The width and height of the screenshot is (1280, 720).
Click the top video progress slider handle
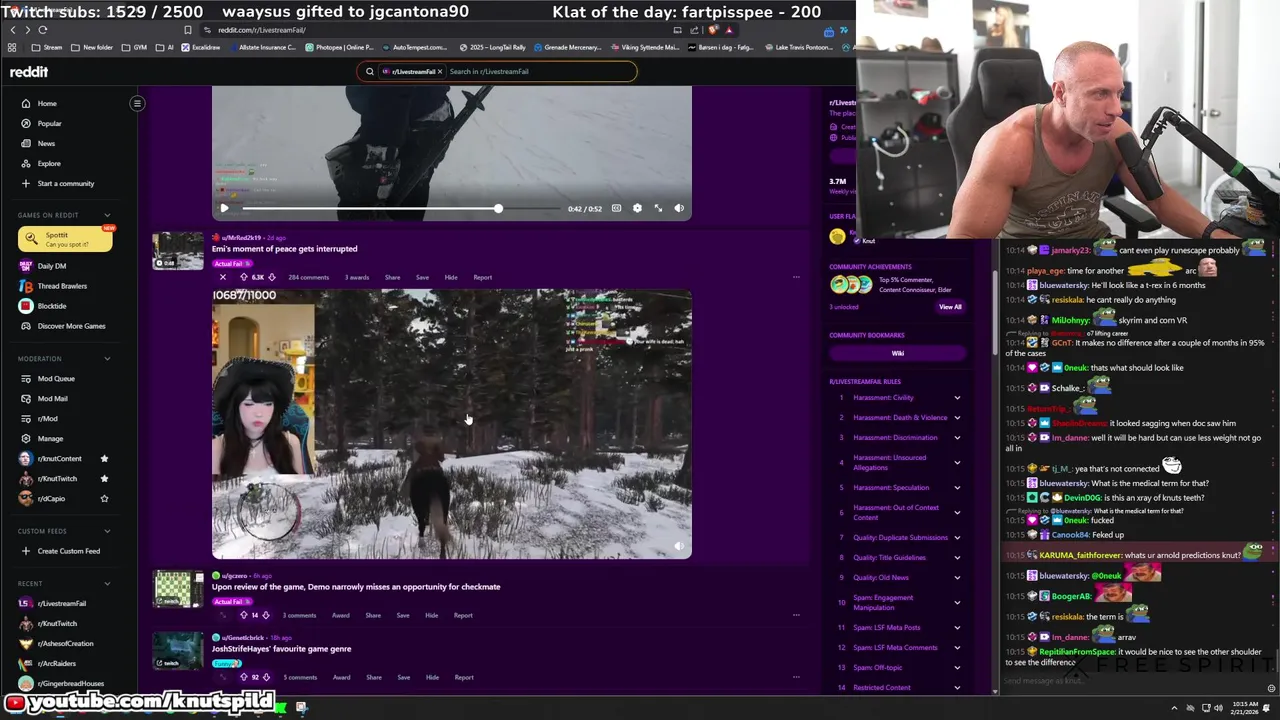pyautogui.click(x=498, y=208)
